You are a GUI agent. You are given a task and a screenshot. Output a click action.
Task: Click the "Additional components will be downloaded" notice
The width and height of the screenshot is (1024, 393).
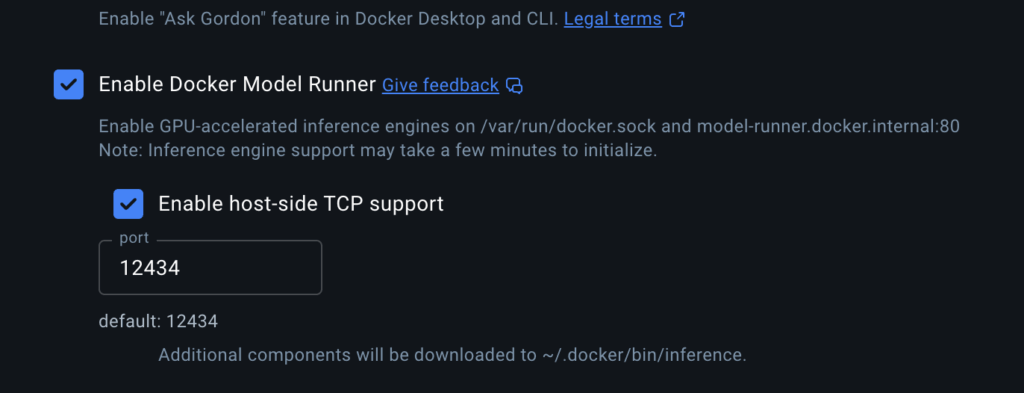452,355
